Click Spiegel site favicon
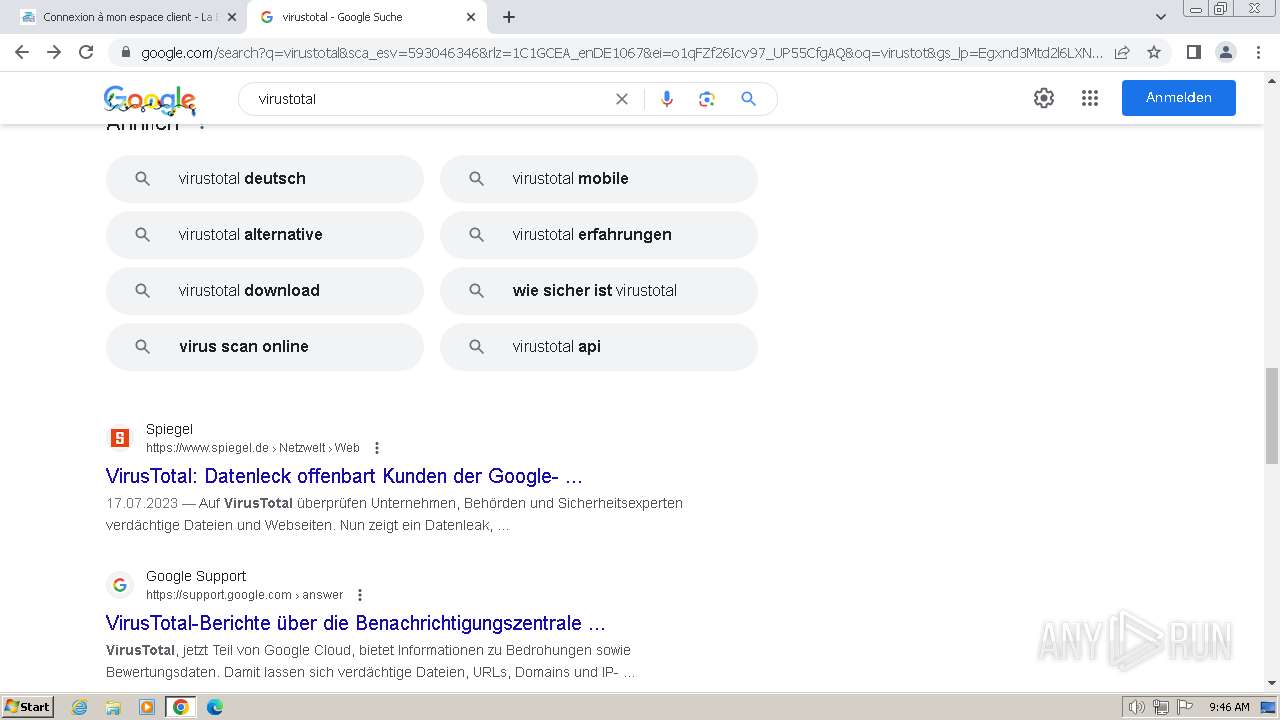The height and width of the screenshot is (720, 1280). point(120,438)
